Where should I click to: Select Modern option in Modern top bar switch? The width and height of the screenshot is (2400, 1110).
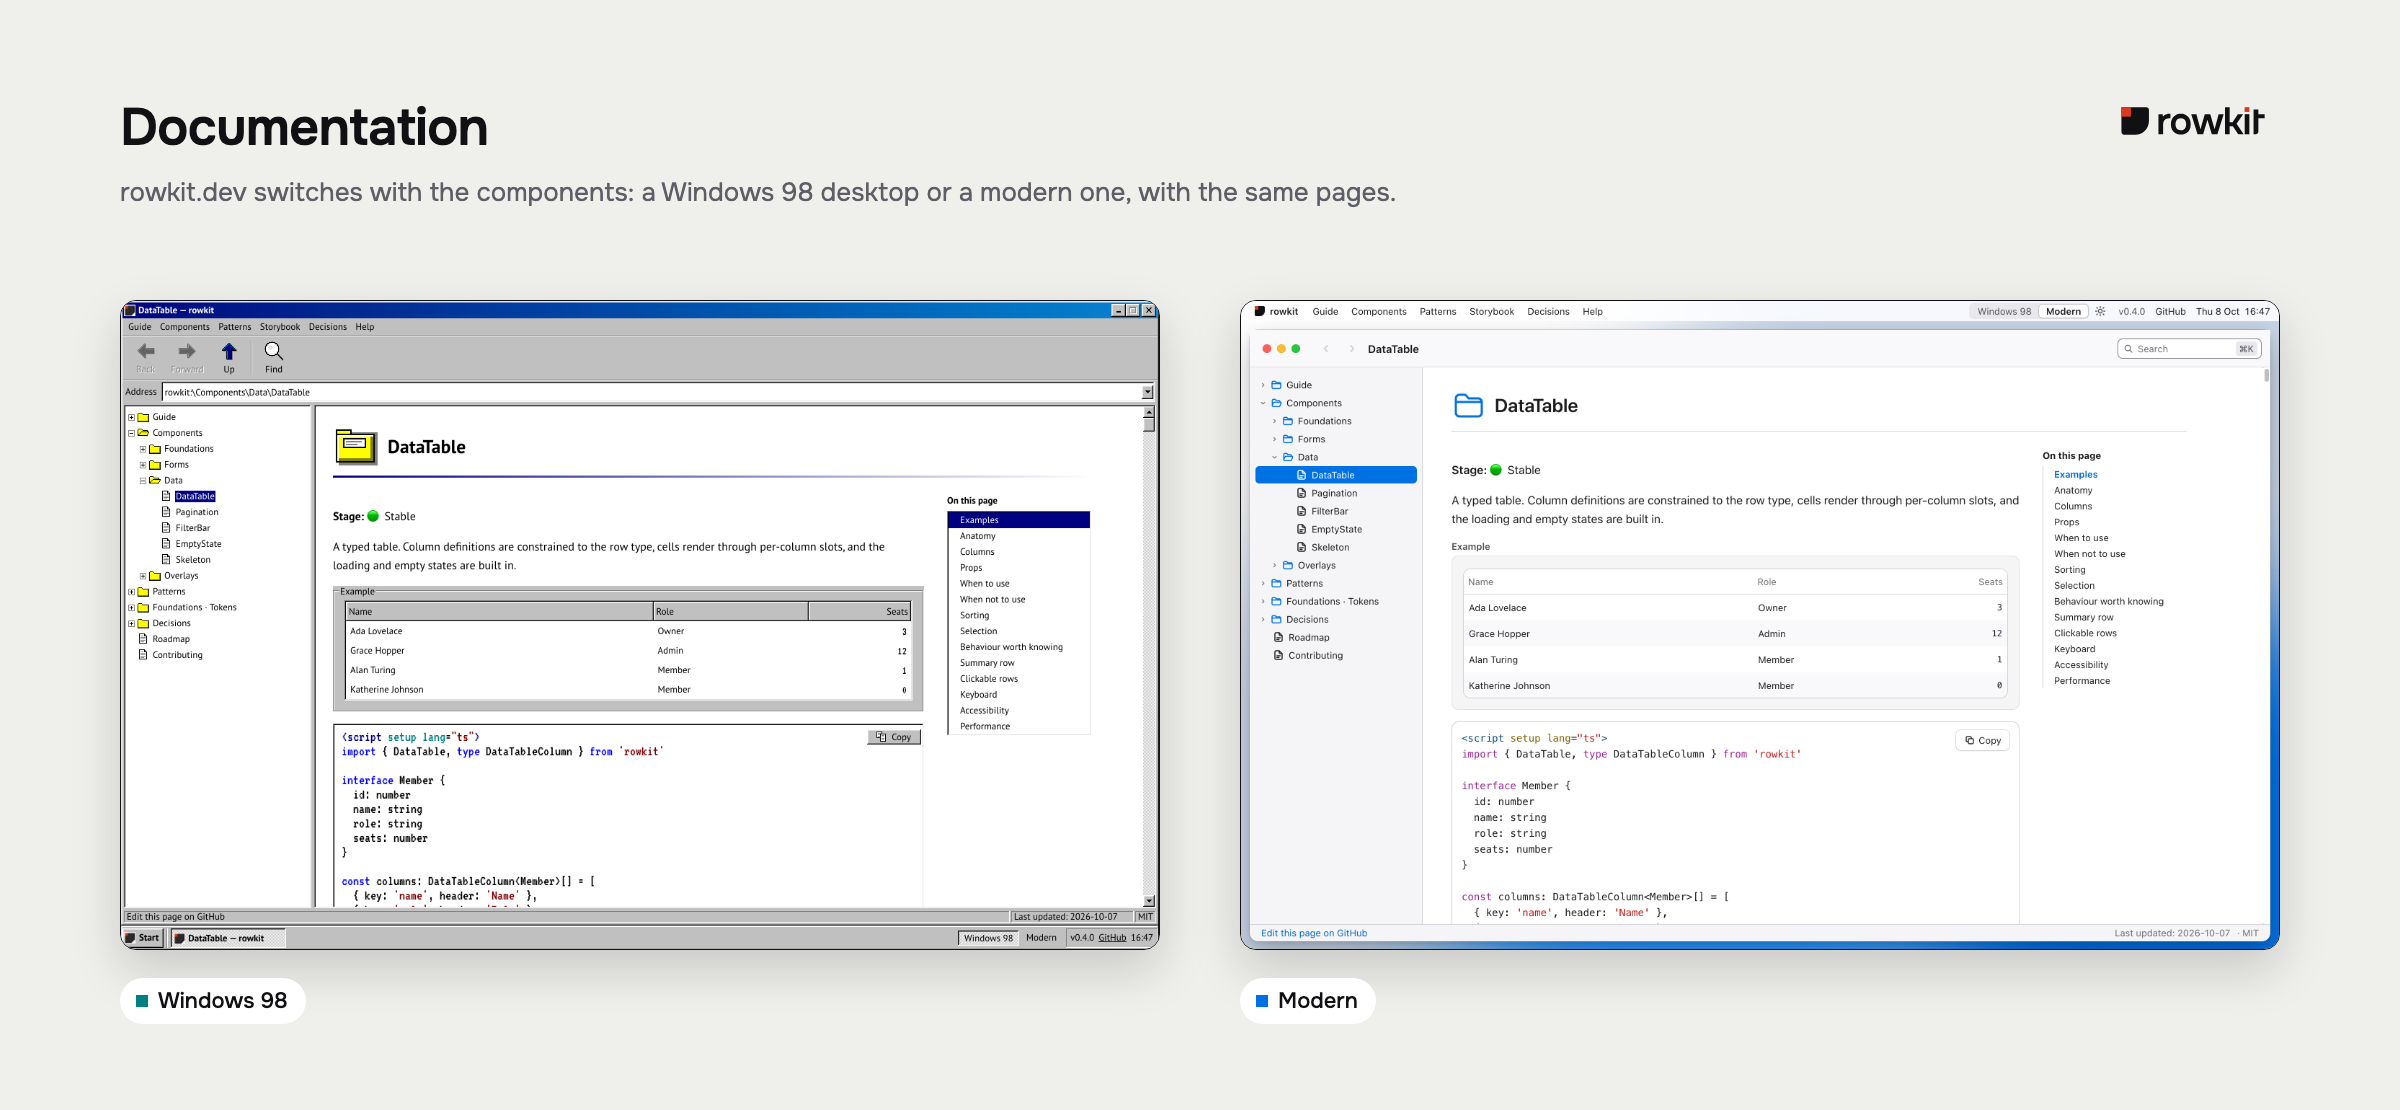coord(2063,312)
